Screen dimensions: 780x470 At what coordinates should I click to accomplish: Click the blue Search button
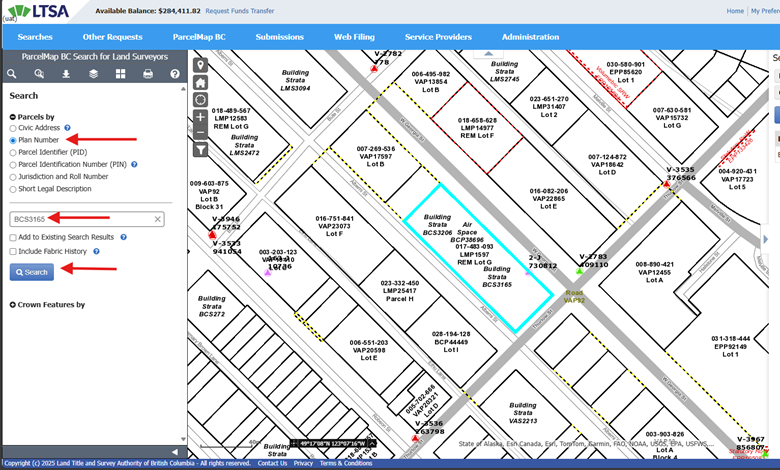32,272
